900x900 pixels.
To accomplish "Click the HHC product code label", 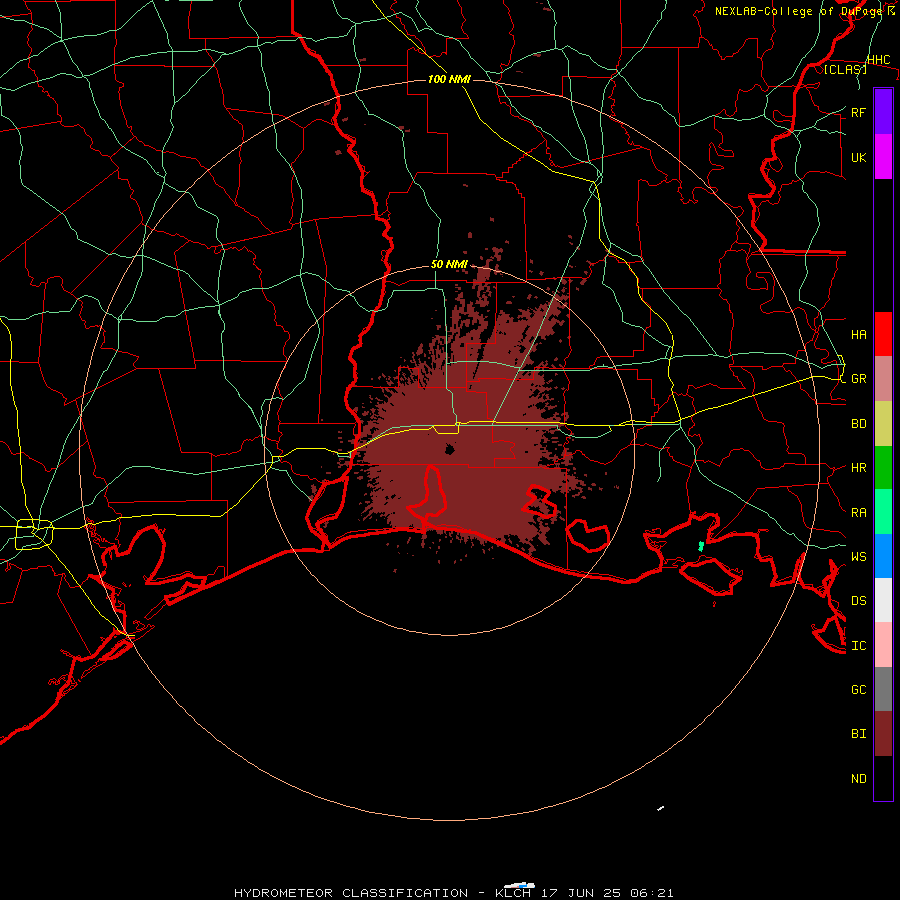I will click(x=878, y=60).
